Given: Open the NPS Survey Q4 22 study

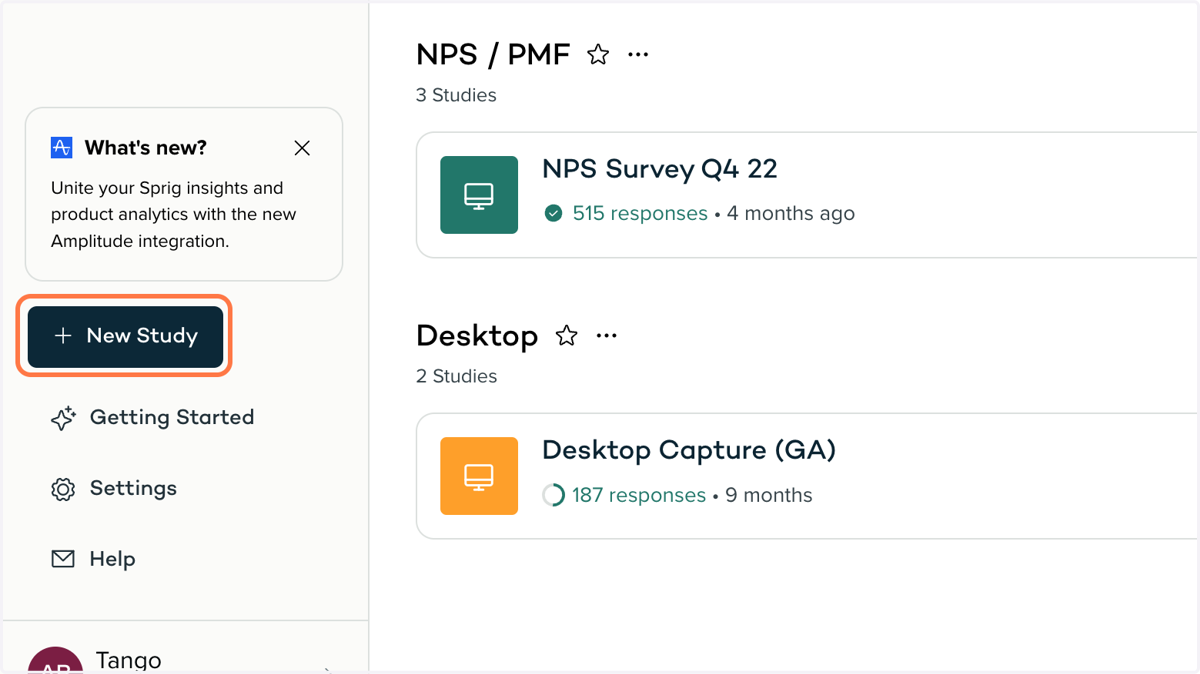Looking at the screenshot, I should pos(659,169).
